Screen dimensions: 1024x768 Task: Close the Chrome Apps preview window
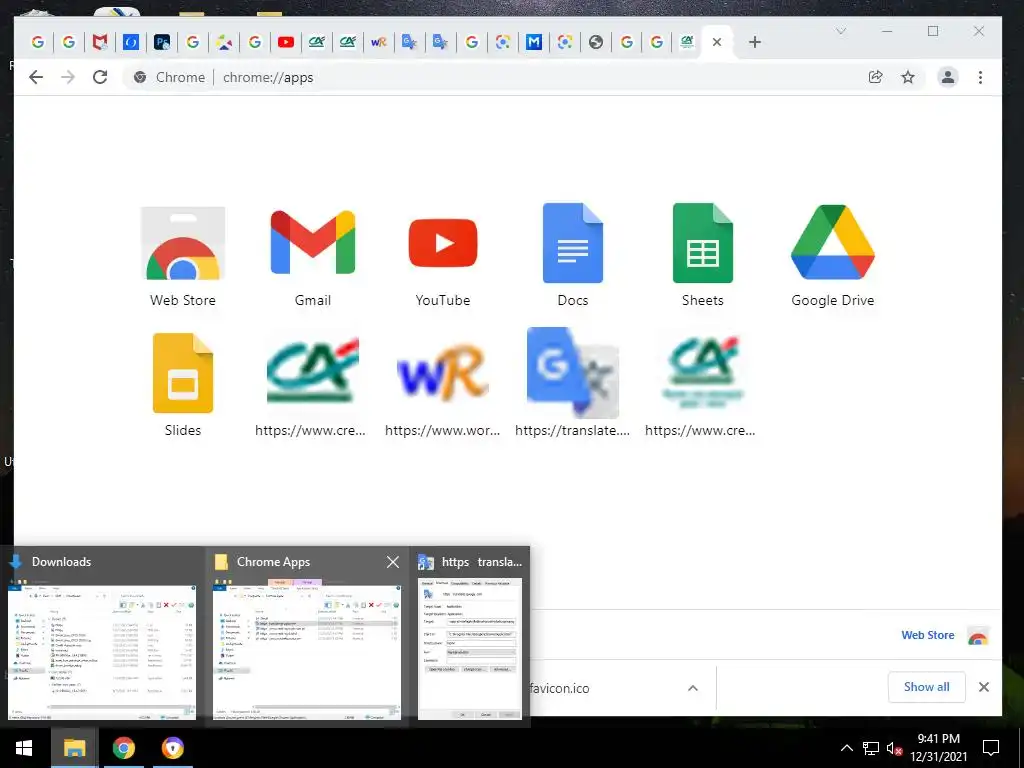pyautogui.click(x=392, y=562)
